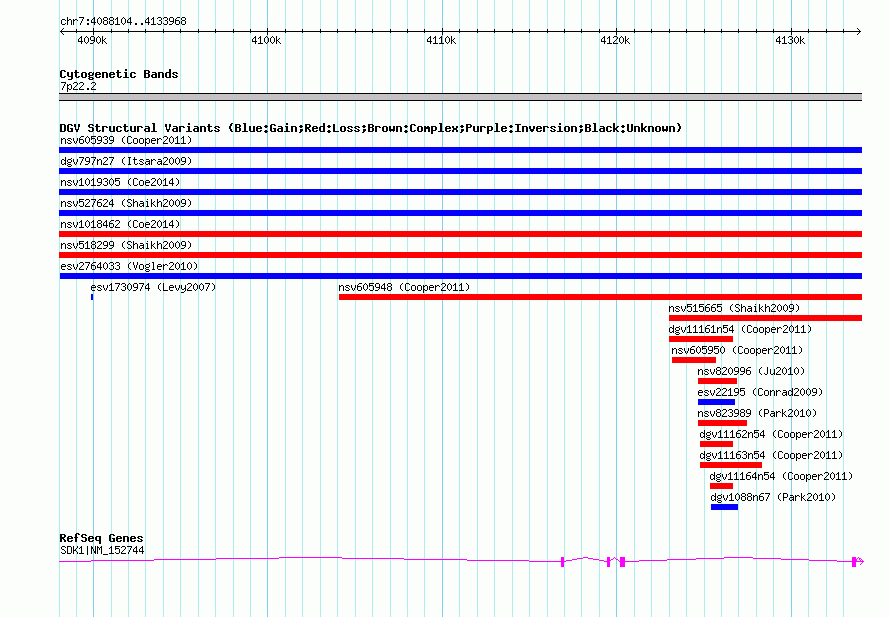The image size is (890, 617).
Task: Select the nsv823989 (Park2010) label
Action: 757,413
